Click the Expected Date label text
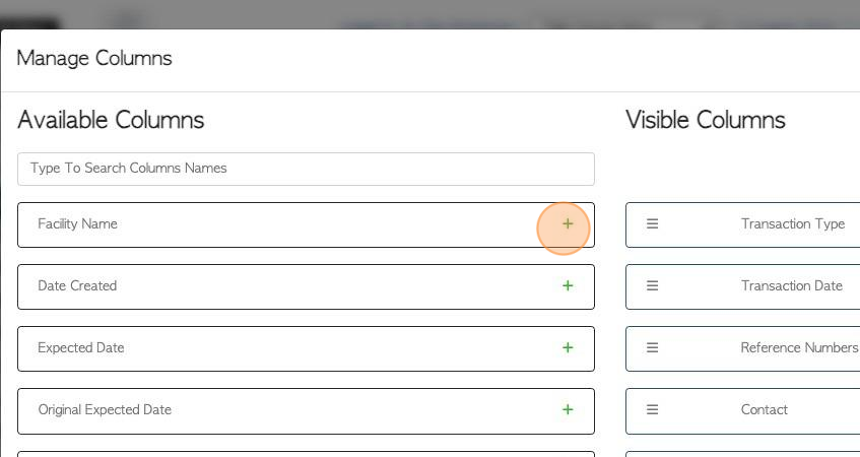 point(81,348)
